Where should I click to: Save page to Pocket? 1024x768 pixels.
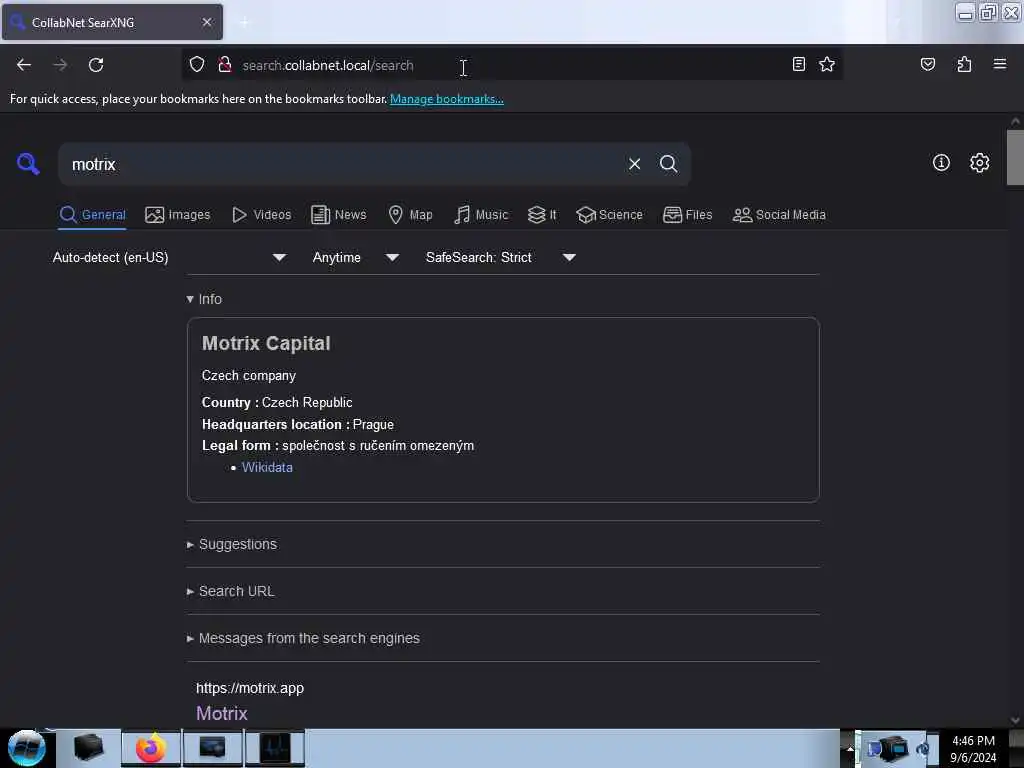927,64
